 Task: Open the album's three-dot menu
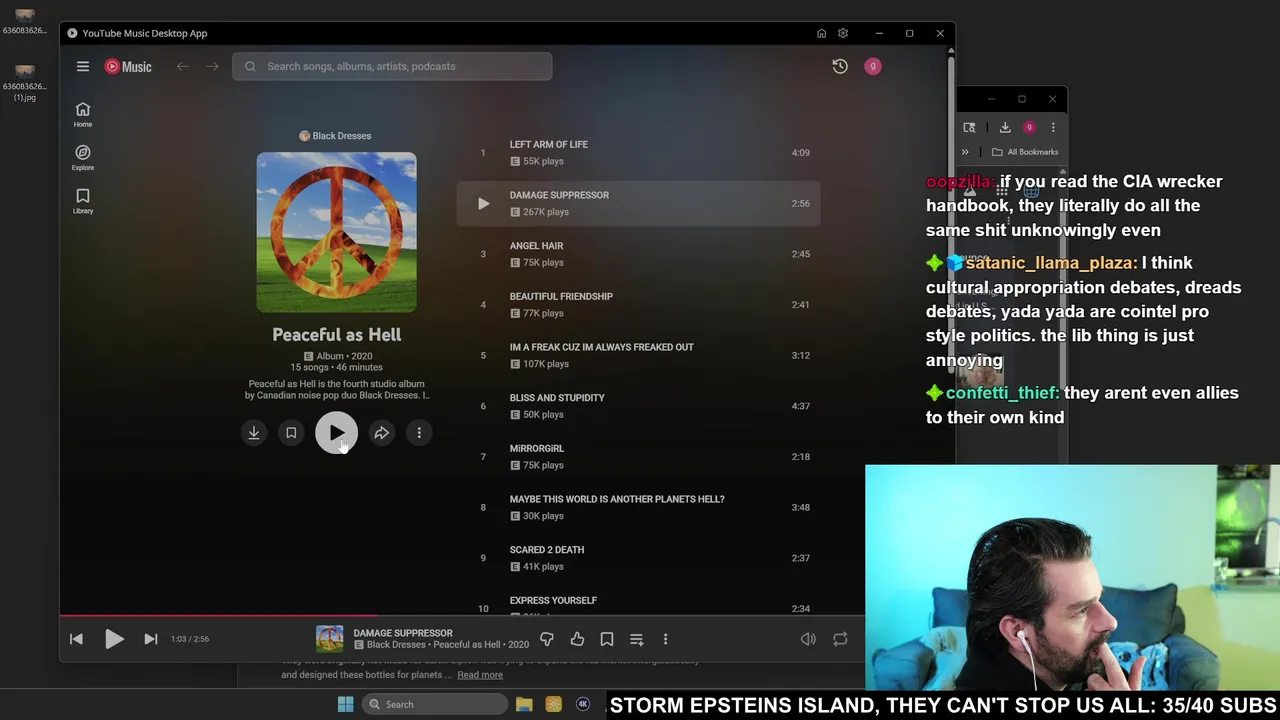point(419,433)
